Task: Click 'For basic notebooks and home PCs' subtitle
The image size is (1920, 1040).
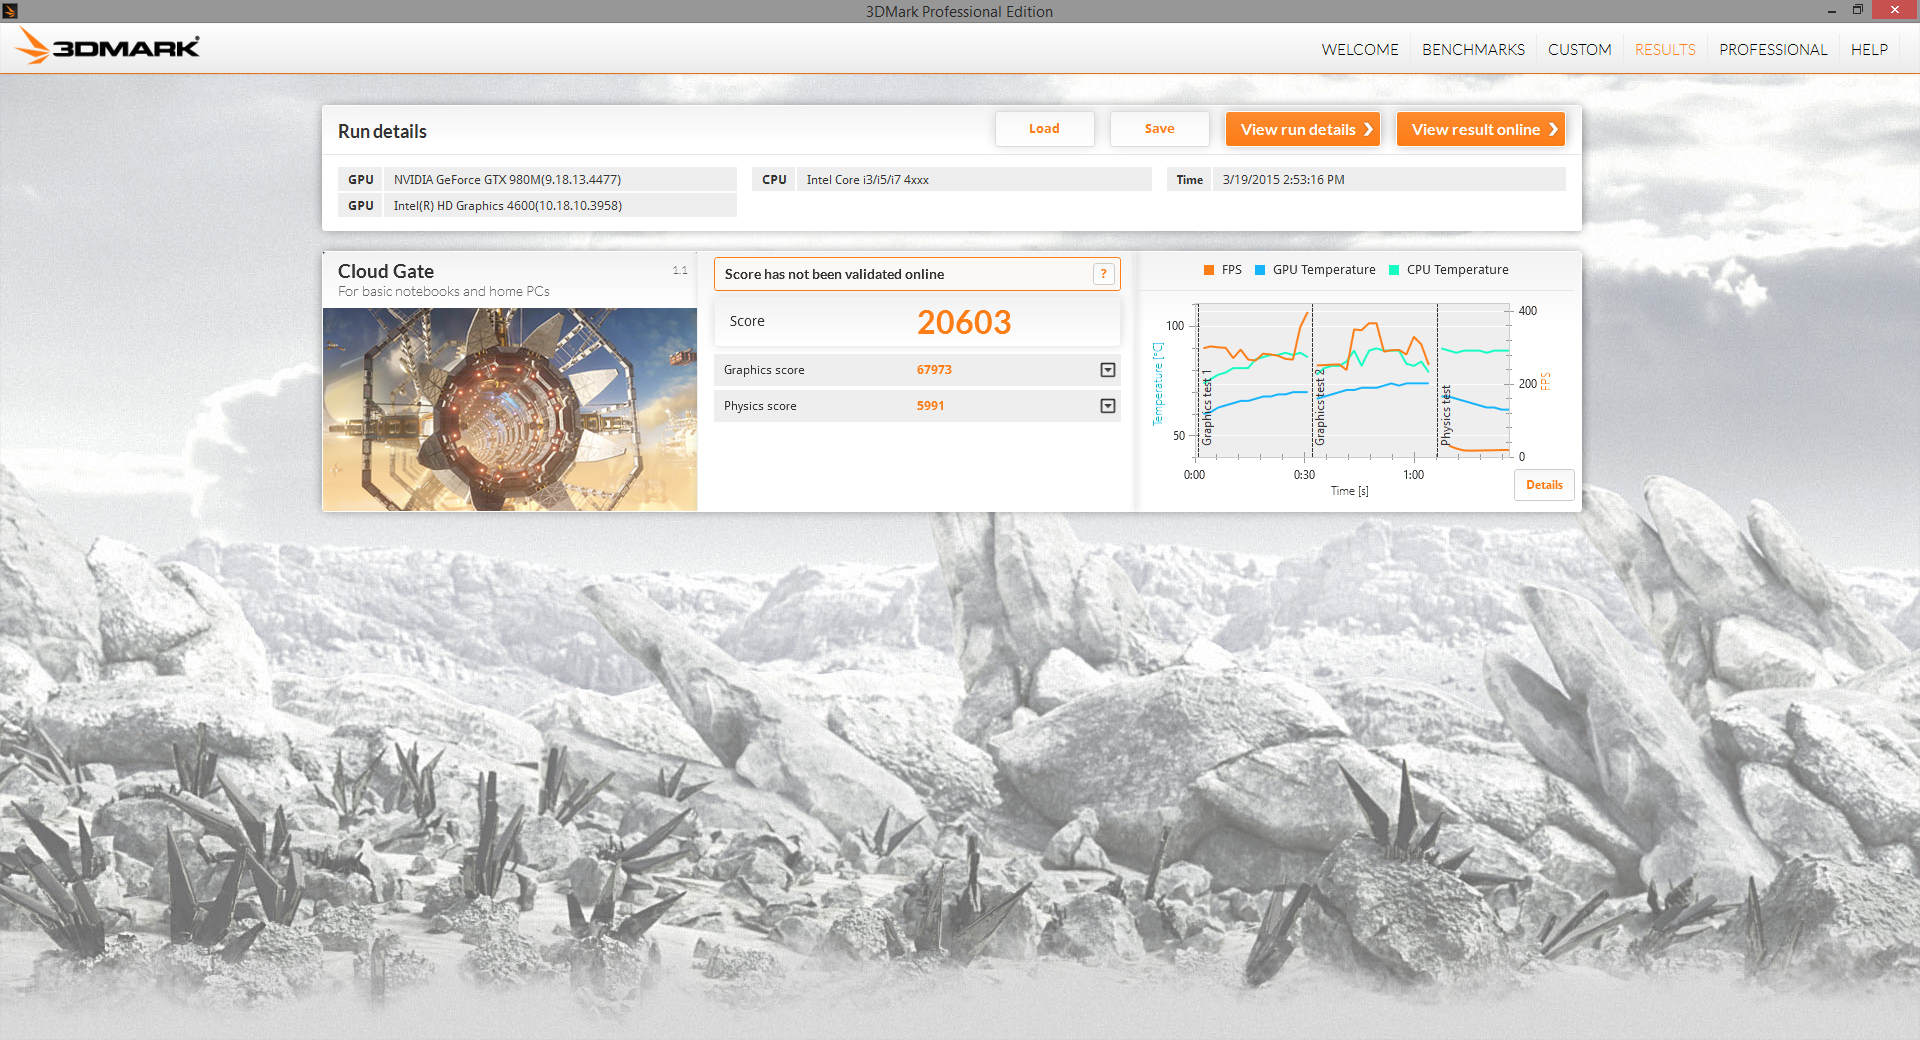Action: click(443, 292)
